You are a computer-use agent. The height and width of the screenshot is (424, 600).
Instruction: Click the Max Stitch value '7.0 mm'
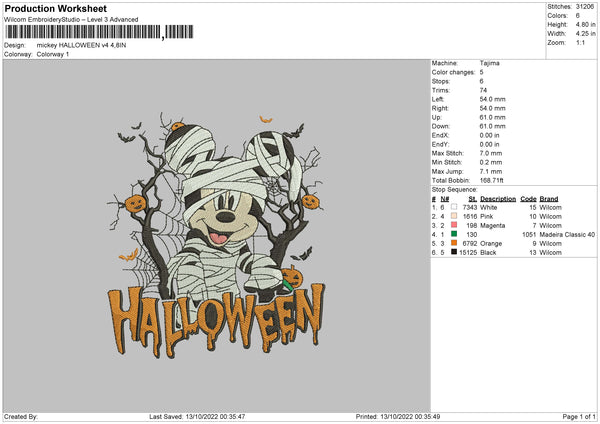[x=491, y=153]
